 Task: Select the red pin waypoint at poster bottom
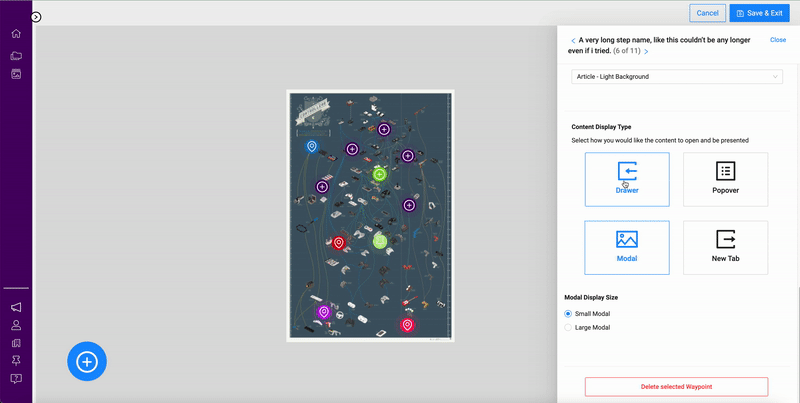pyautogui.click(x=407, y=325)
